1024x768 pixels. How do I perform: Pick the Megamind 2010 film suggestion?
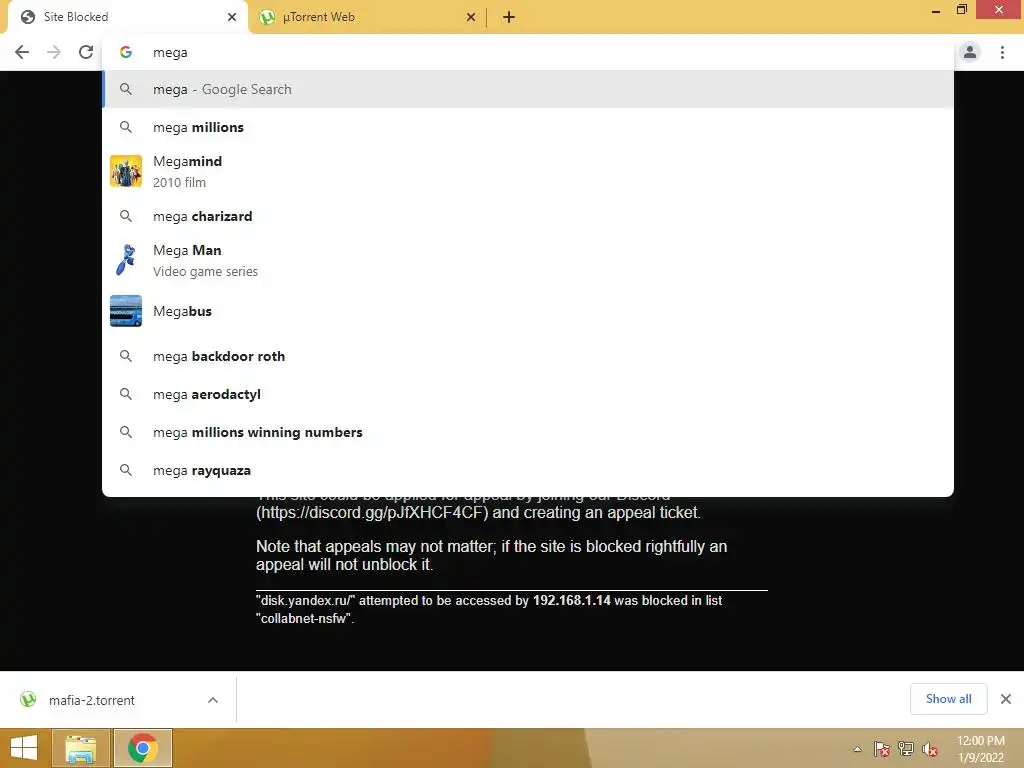(x=528, y=171)
